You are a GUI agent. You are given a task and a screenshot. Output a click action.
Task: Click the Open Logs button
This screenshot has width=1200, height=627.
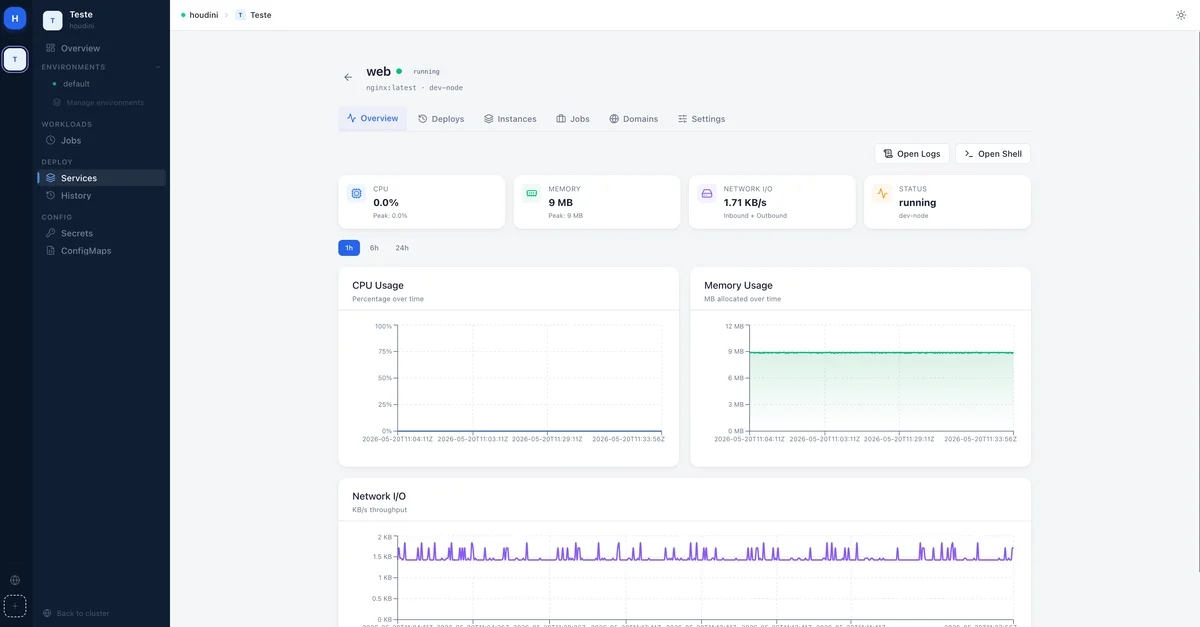[x=912, y=154]
